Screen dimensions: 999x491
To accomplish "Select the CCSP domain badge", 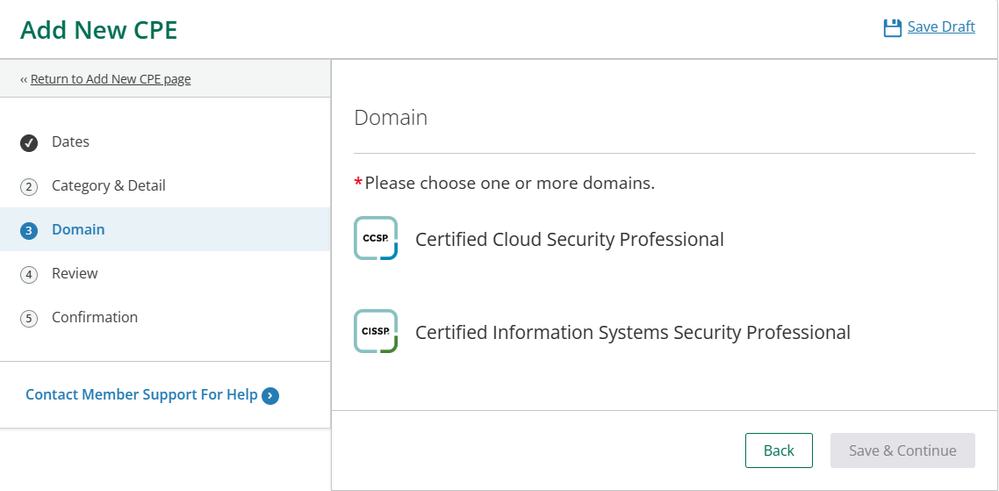I will point(376,238).
